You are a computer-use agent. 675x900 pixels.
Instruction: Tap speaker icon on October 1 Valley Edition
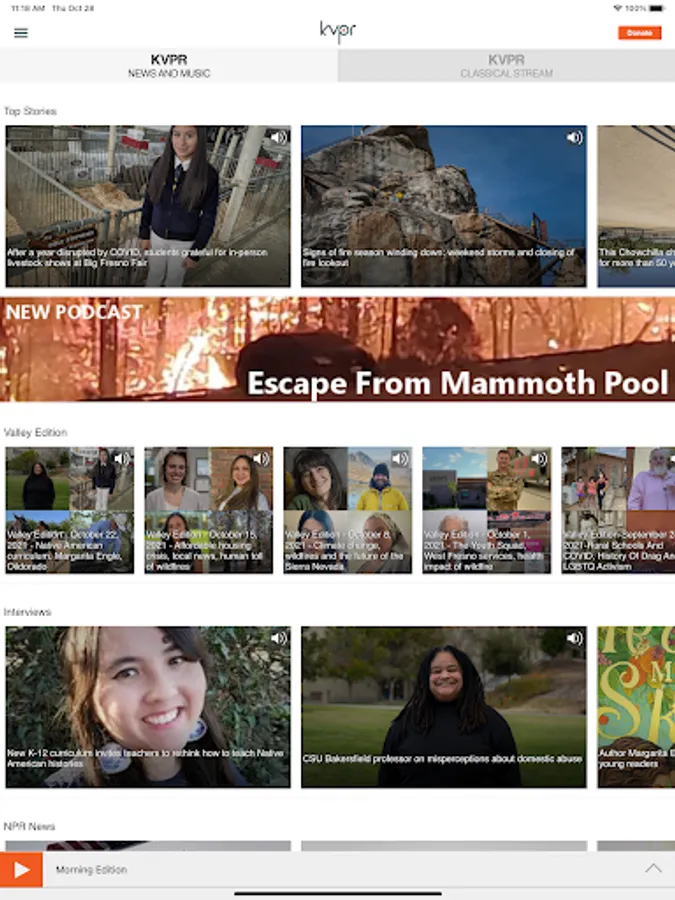(x=538, y=459)
